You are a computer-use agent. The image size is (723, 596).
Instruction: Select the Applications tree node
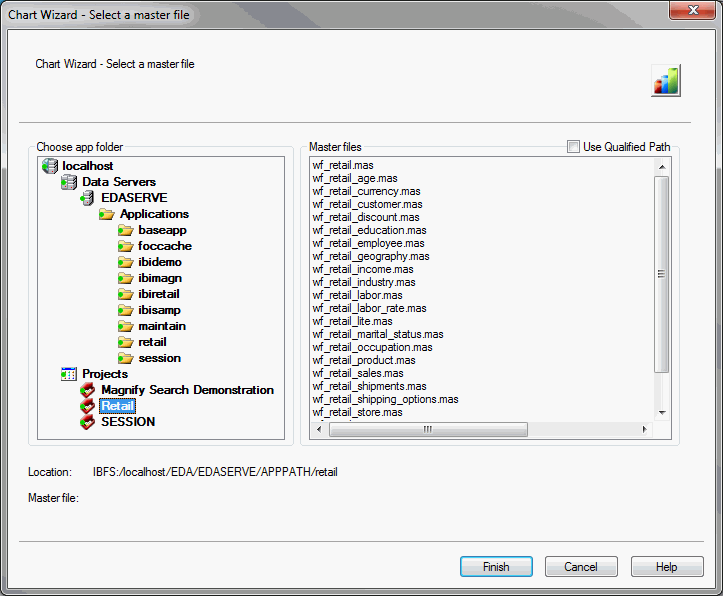coord(154,214)
